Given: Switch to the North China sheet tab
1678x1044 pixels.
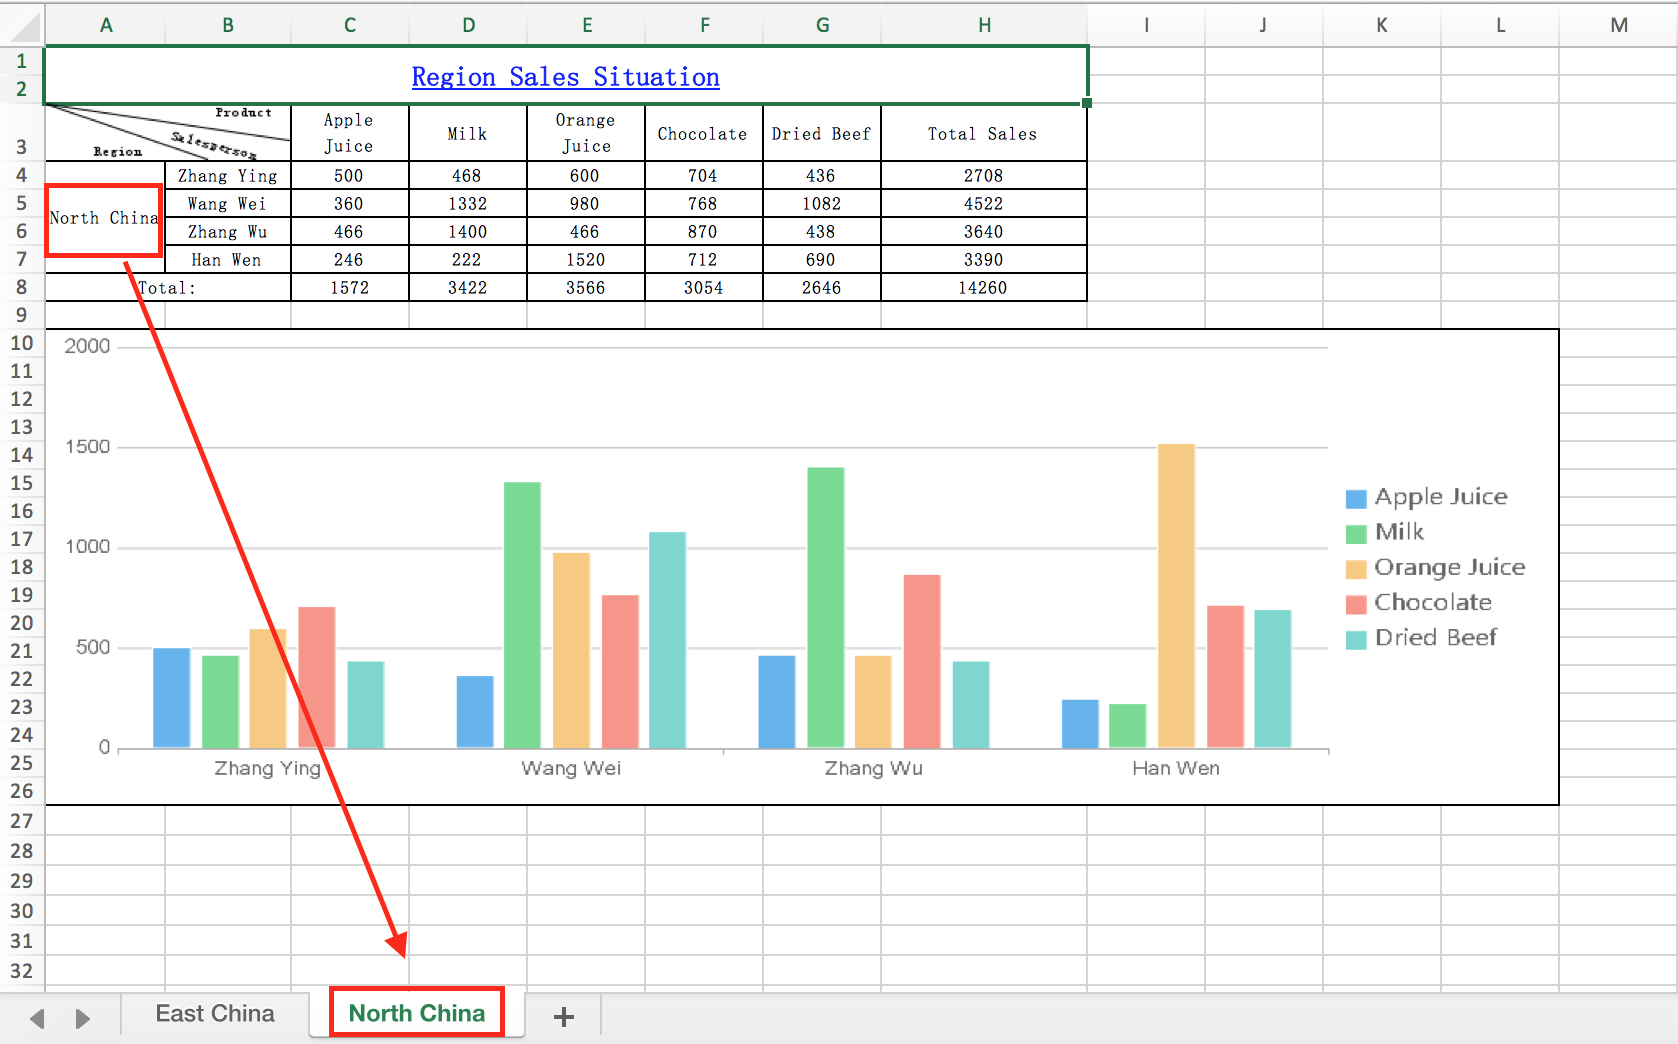Looking at the screenshot, I should 416,1012.
